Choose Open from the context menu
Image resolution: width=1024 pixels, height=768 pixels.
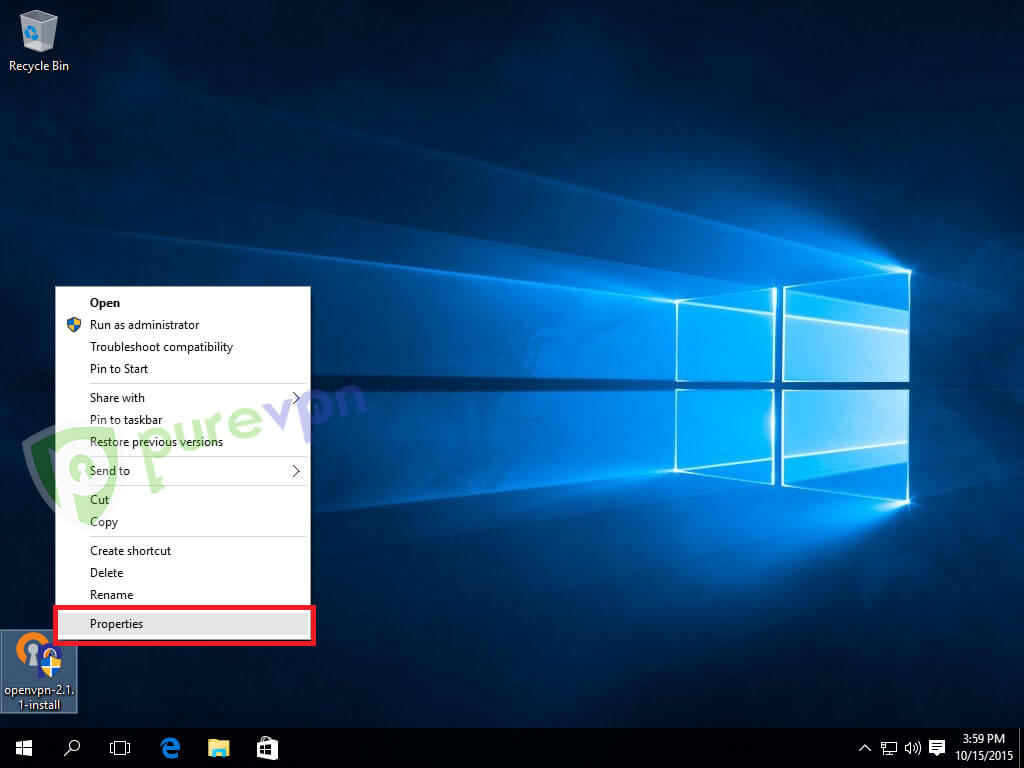(x=183, y=303)
